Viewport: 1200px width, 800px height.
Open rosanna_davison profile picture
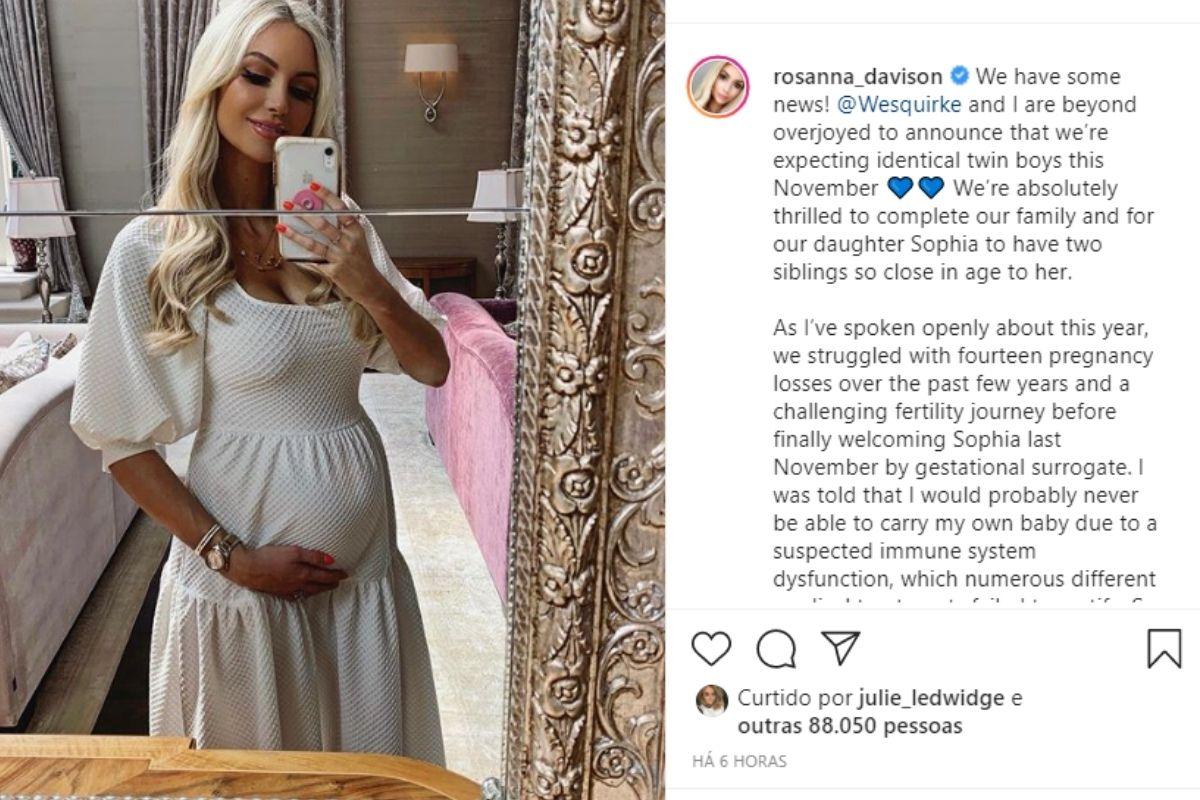coord(718,87)
